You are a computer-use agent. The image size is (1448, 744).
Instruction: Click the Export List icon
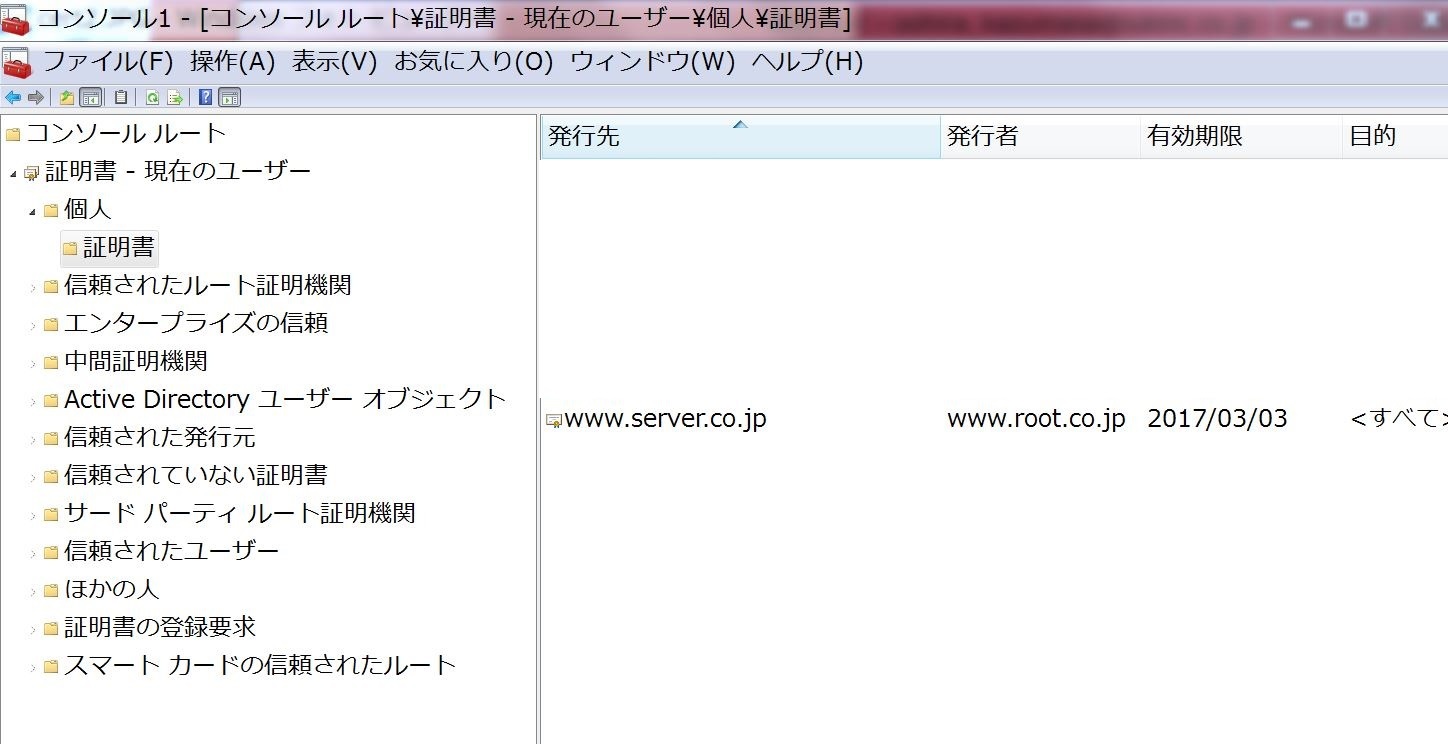(x=174, y=97)
